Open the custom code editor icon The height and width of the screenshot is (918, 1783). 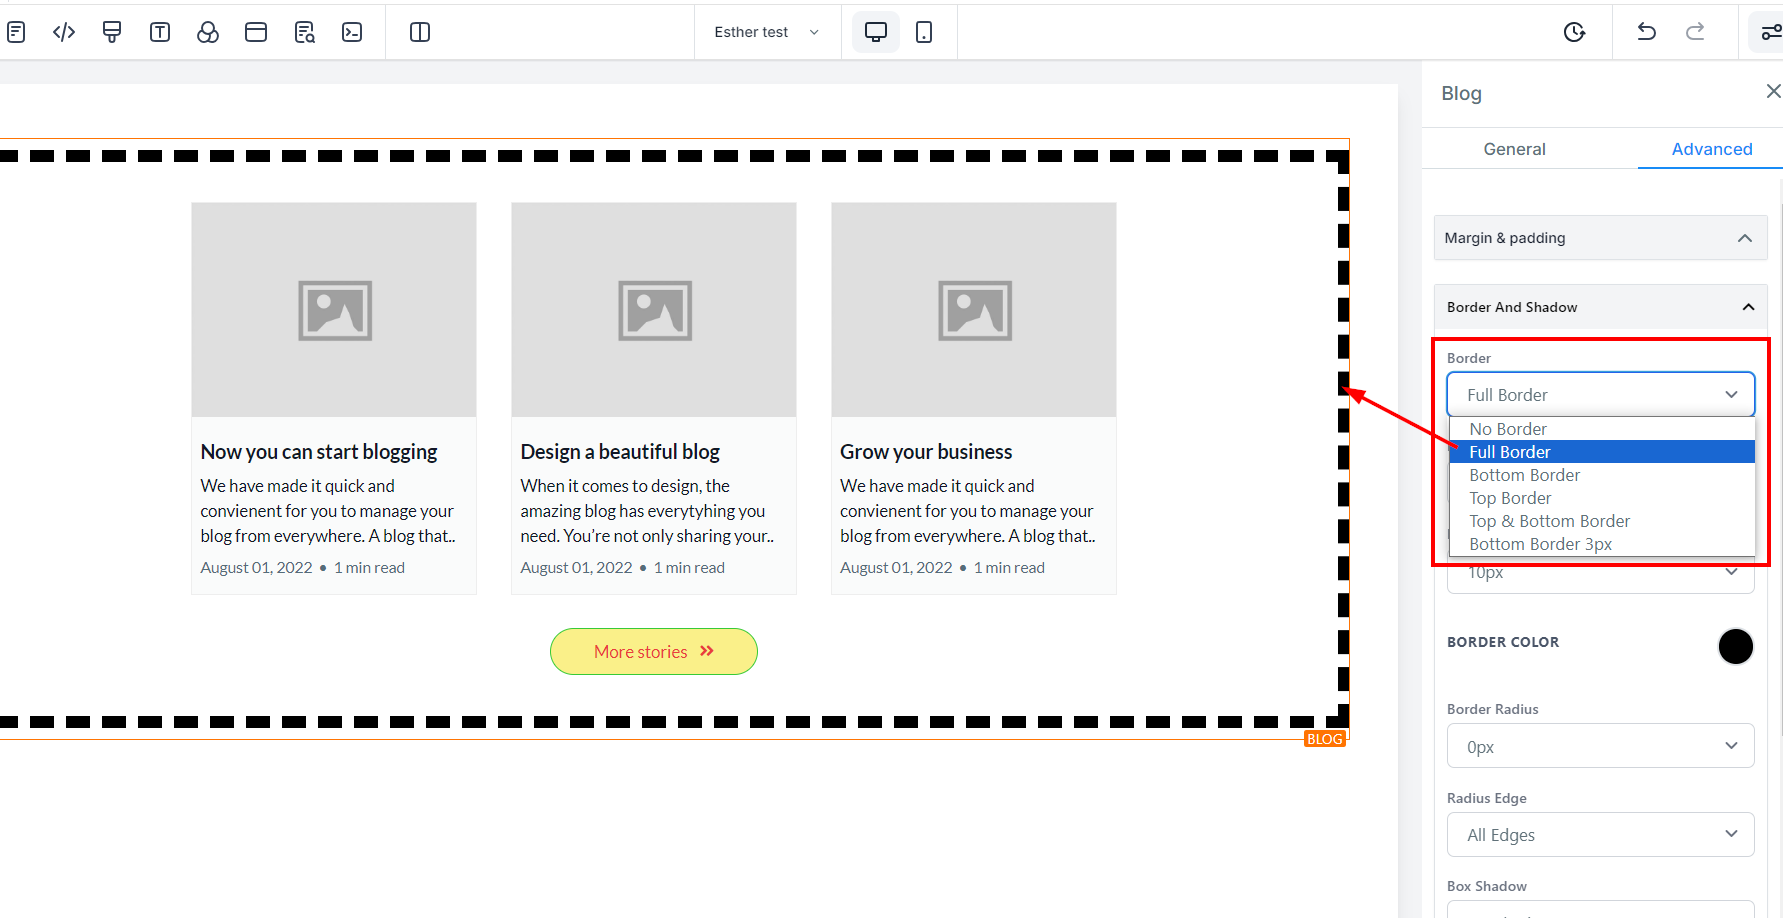(x=64, y=32)
